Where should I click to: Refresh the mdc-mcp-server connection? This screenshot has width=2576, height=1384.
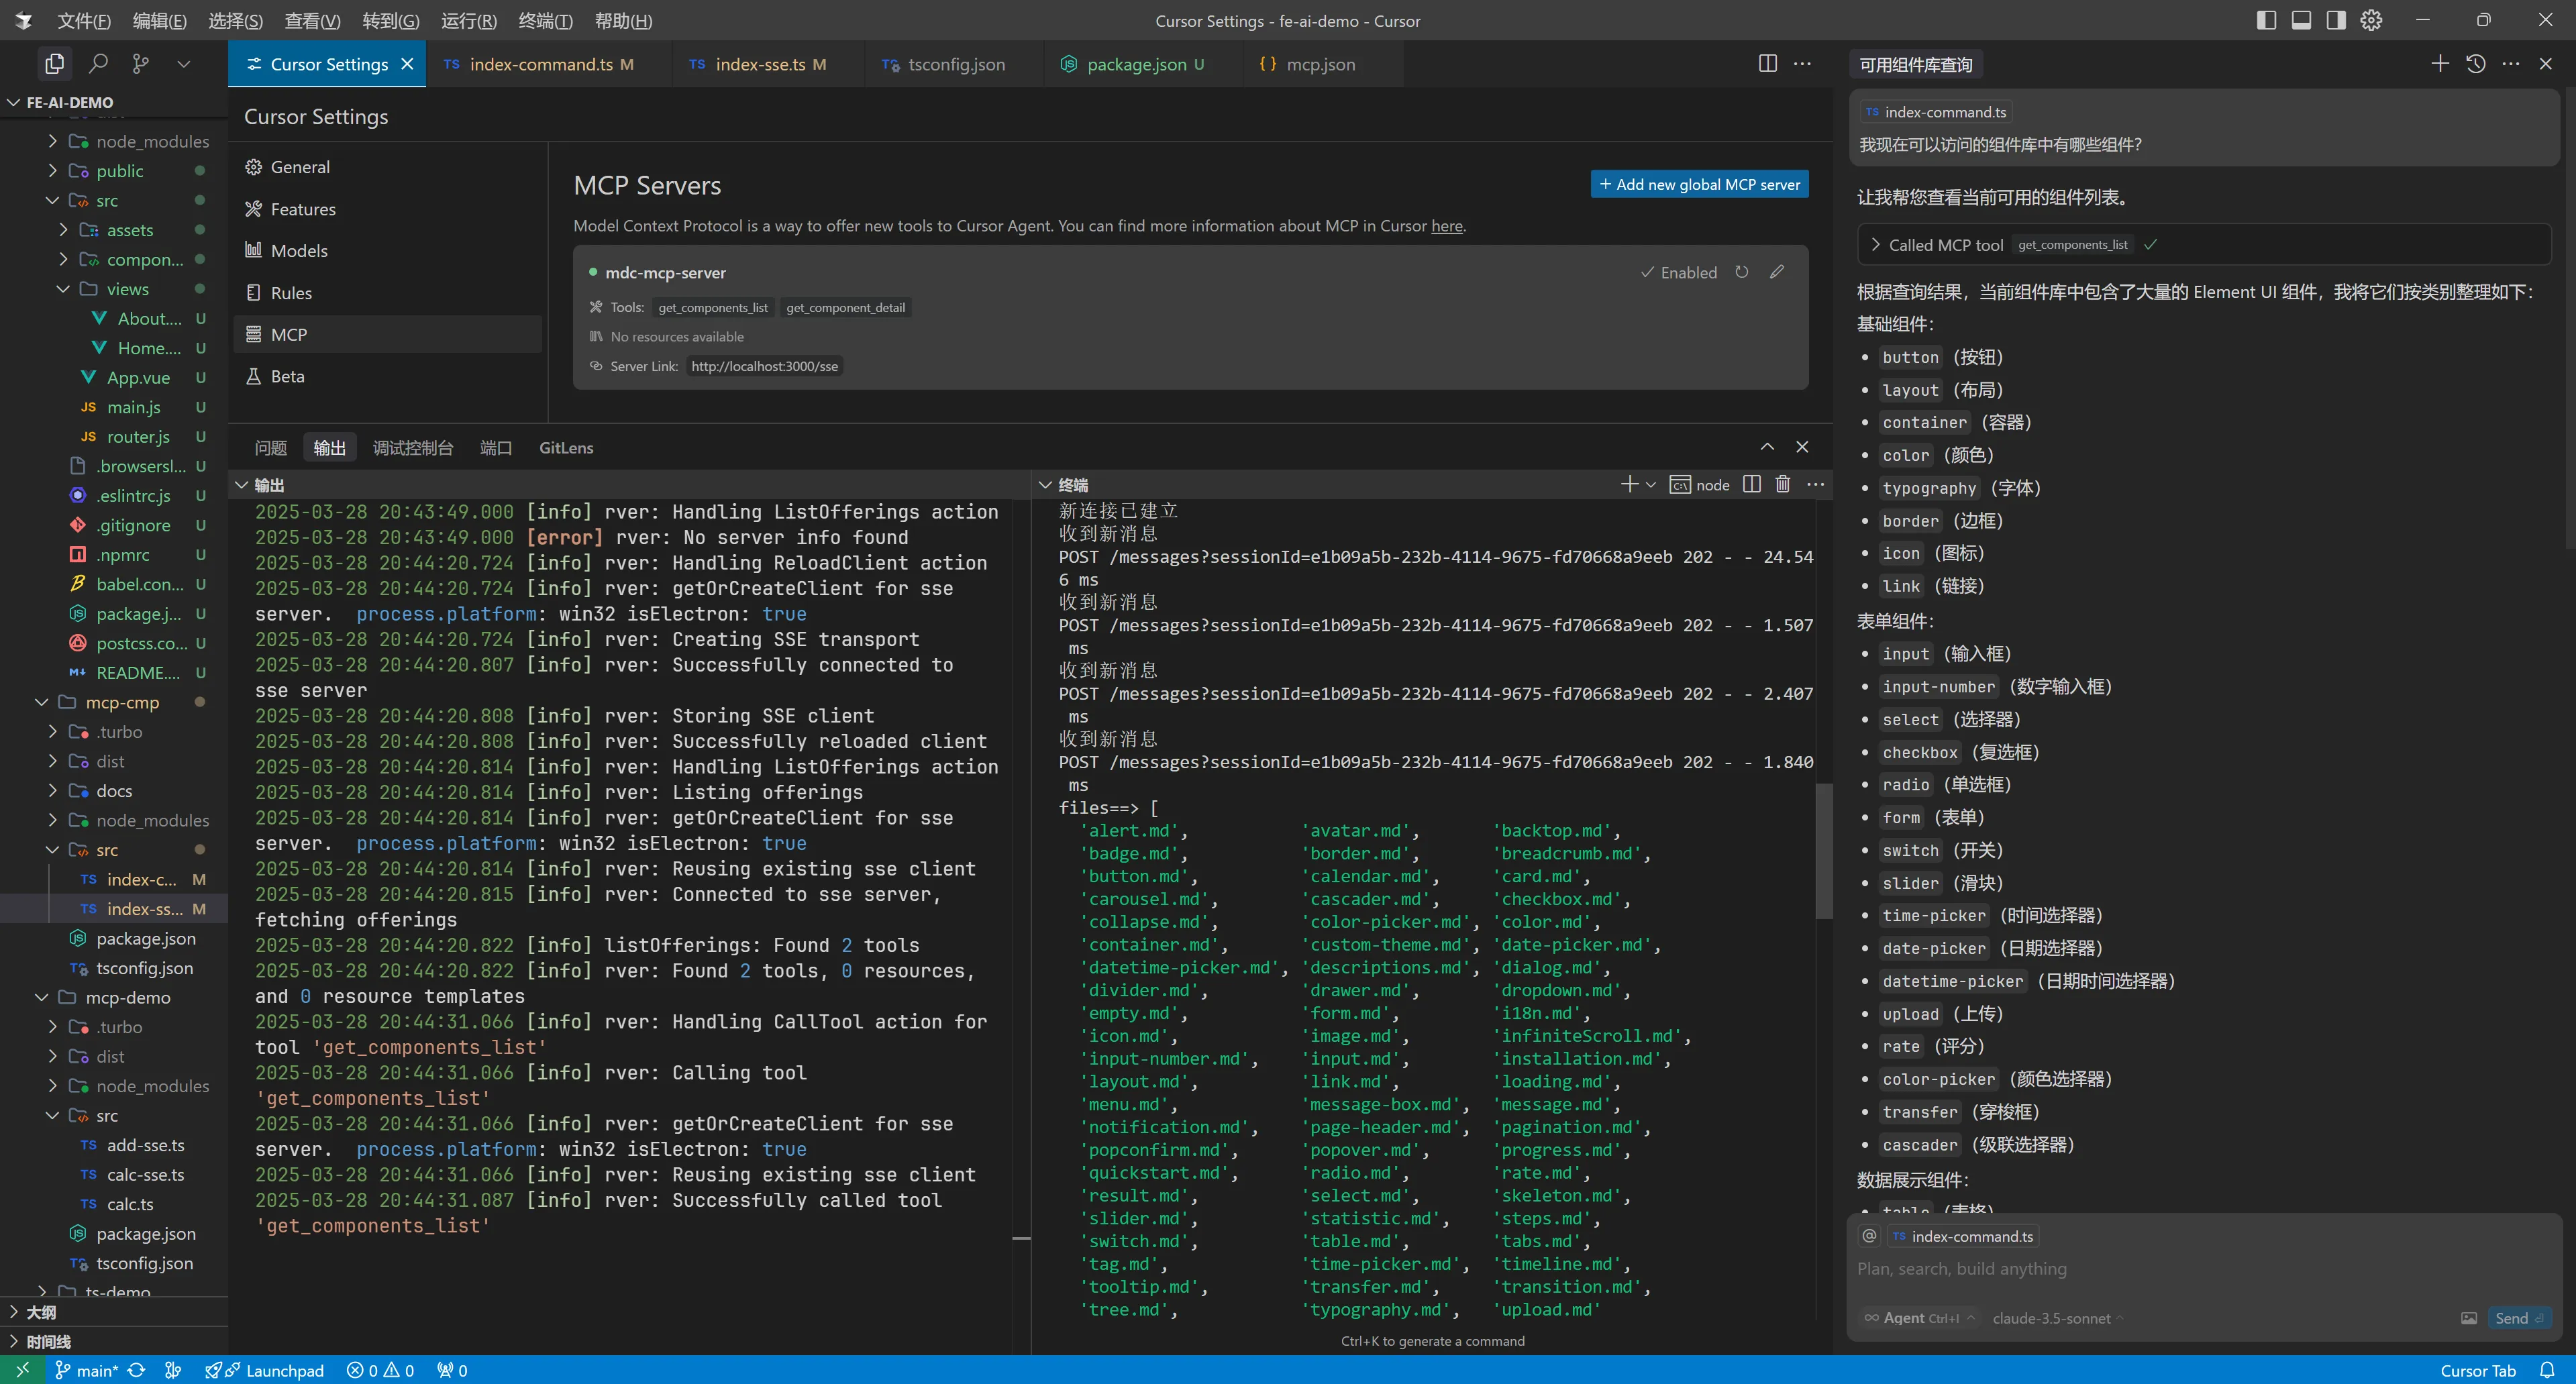pos(1742,272)
